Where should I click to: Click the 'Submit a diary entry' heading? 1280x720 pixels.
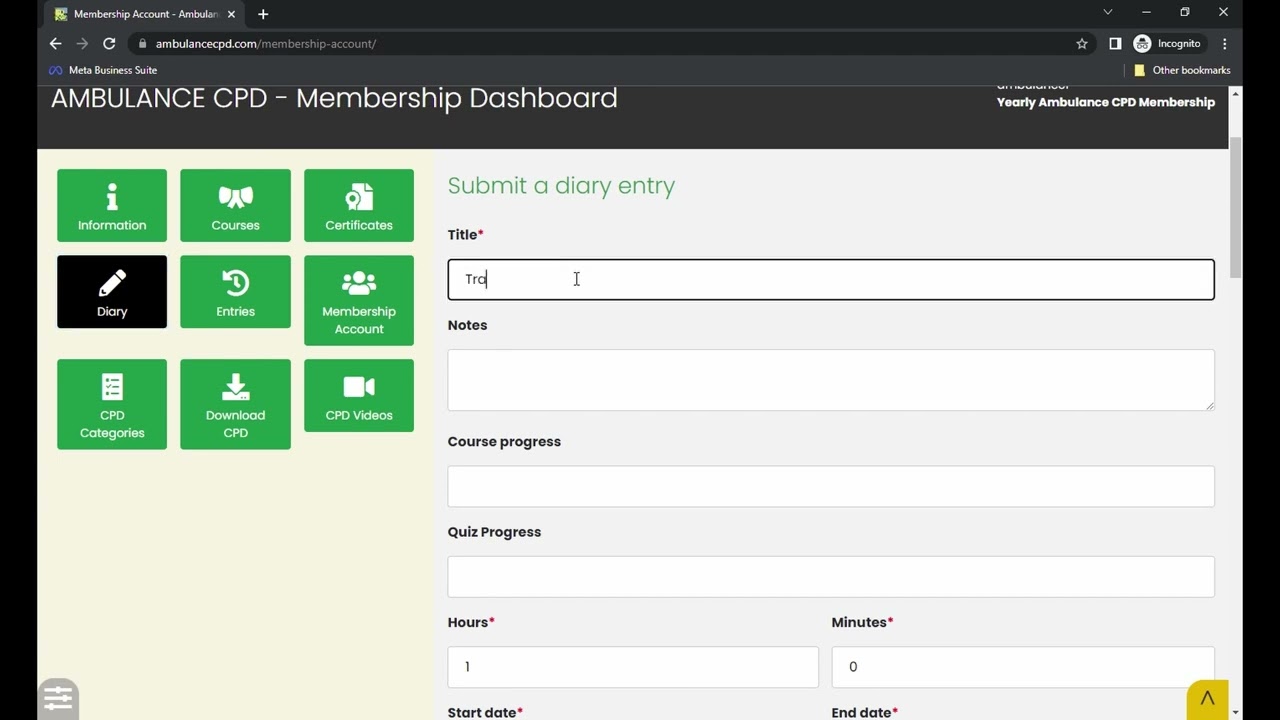pos(561,186)
